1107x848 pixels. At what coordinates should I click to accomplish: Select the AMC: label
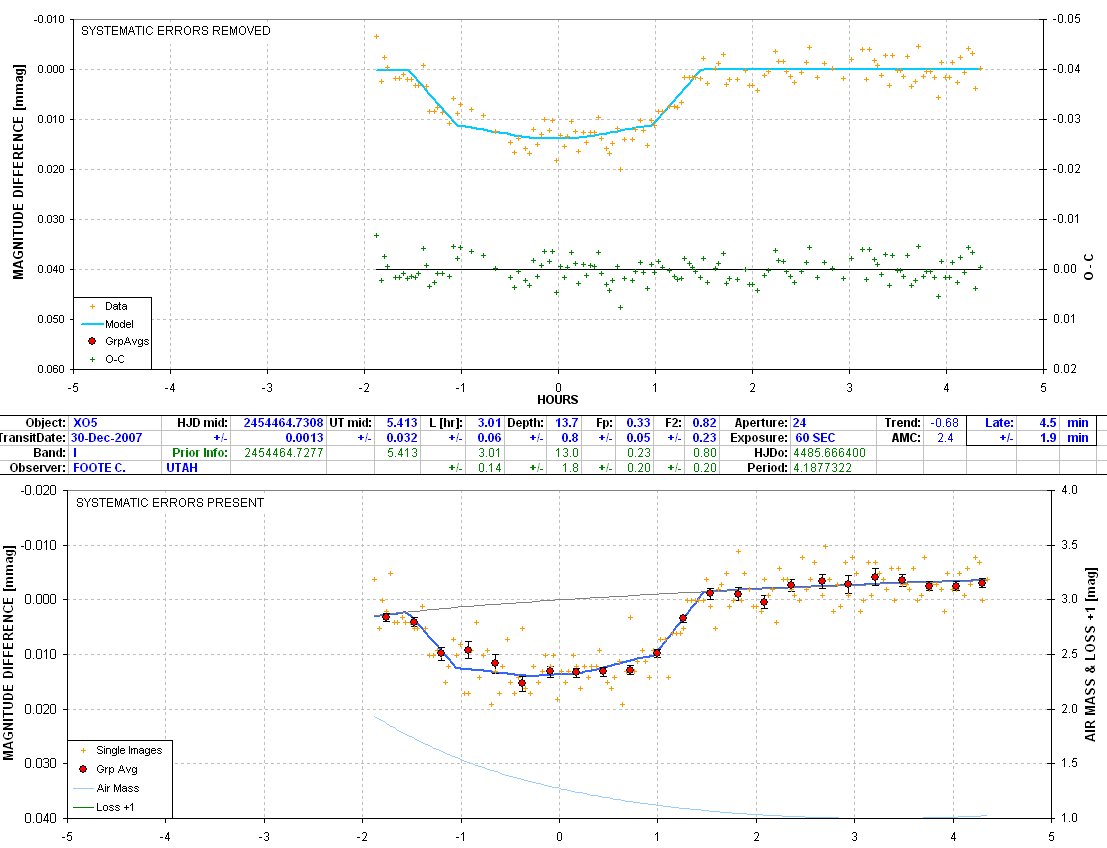[906, 438]
